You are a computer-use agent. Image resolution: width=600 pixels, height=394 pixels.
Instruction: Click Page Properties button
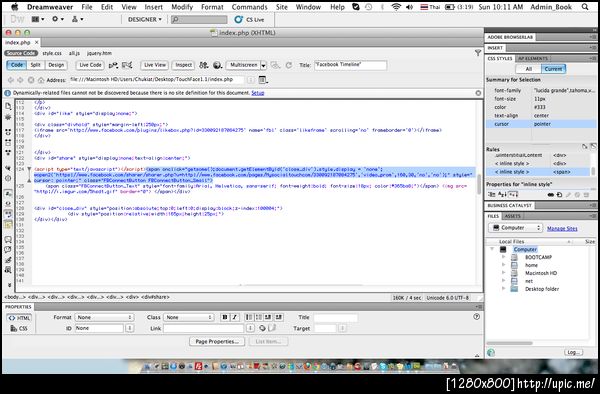(217, 341)
